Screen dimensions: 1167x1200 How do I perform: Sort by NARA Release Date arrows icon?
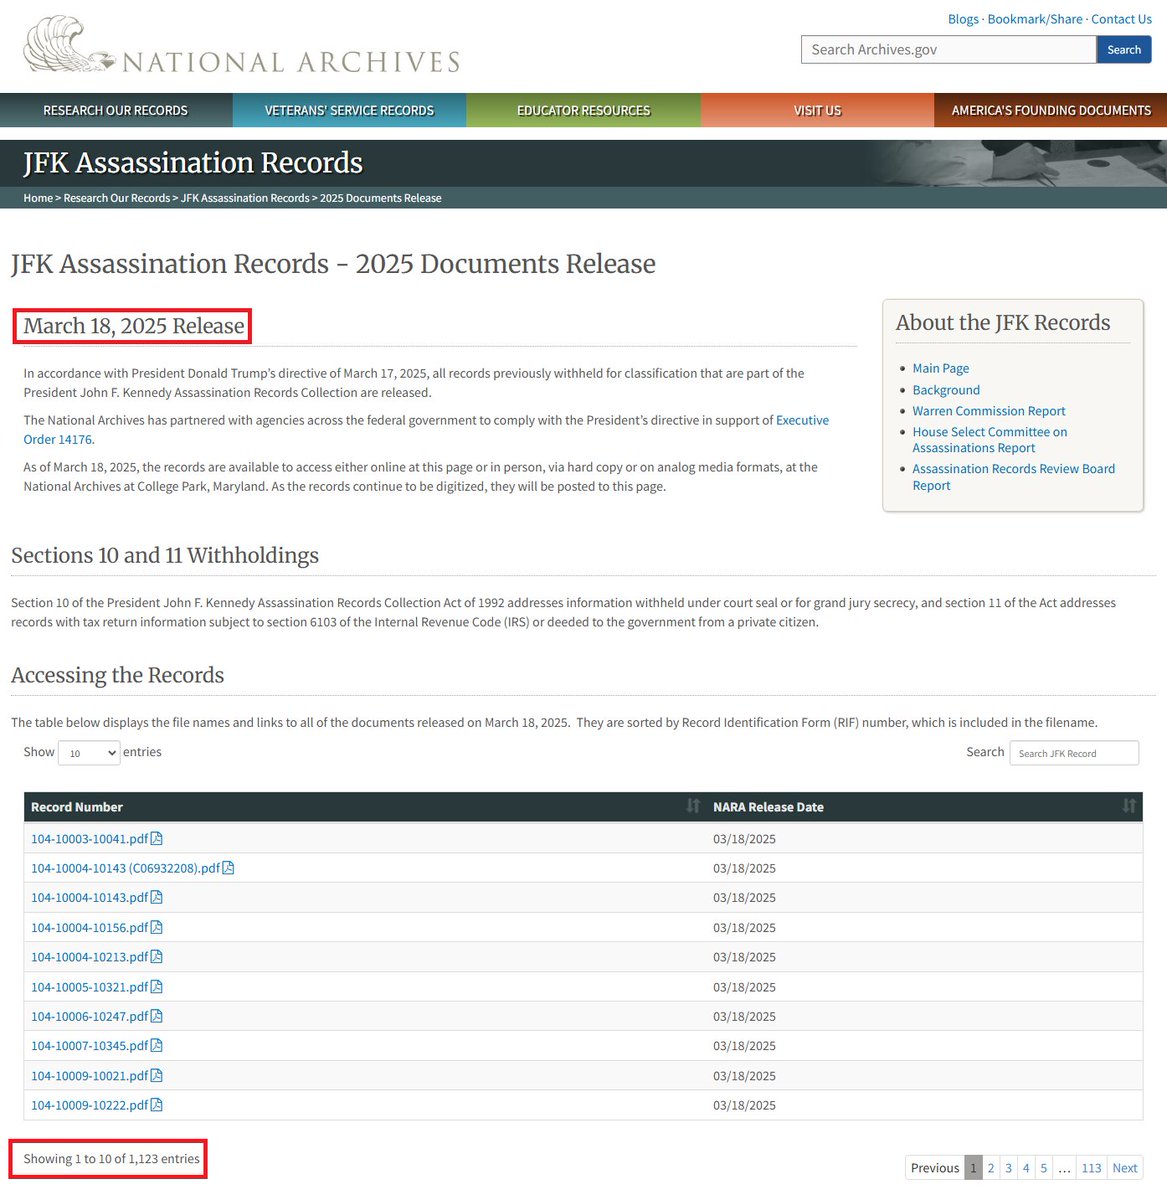click(x=1129, y=806)
